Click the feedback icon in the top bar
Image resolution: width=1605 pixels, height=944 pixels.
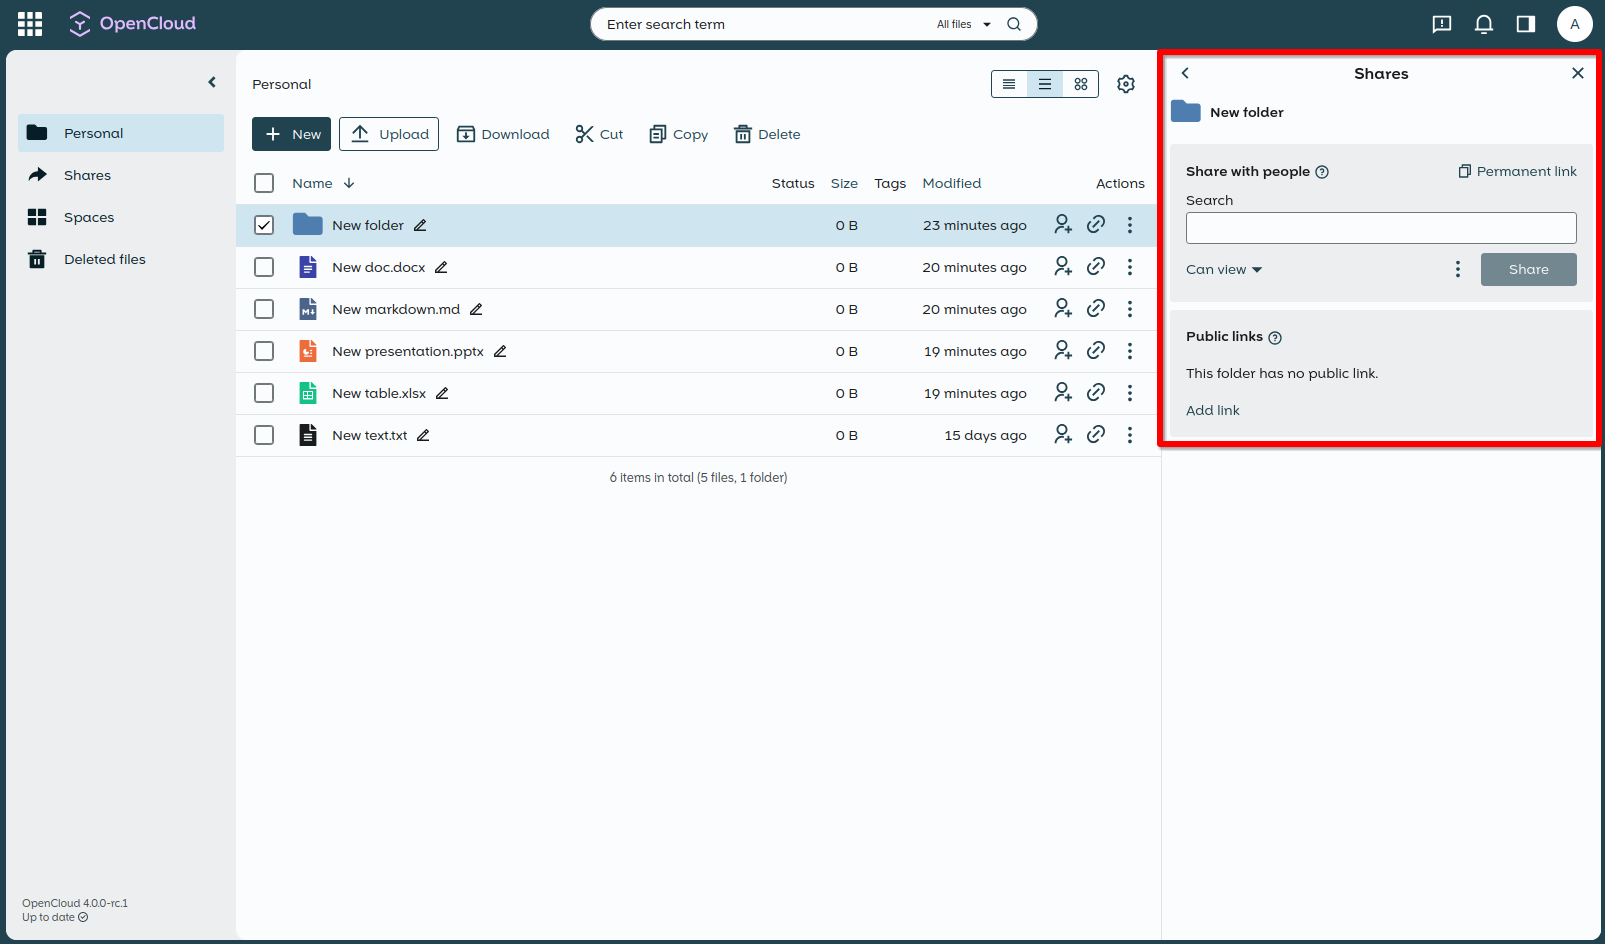click(1441, 23)
